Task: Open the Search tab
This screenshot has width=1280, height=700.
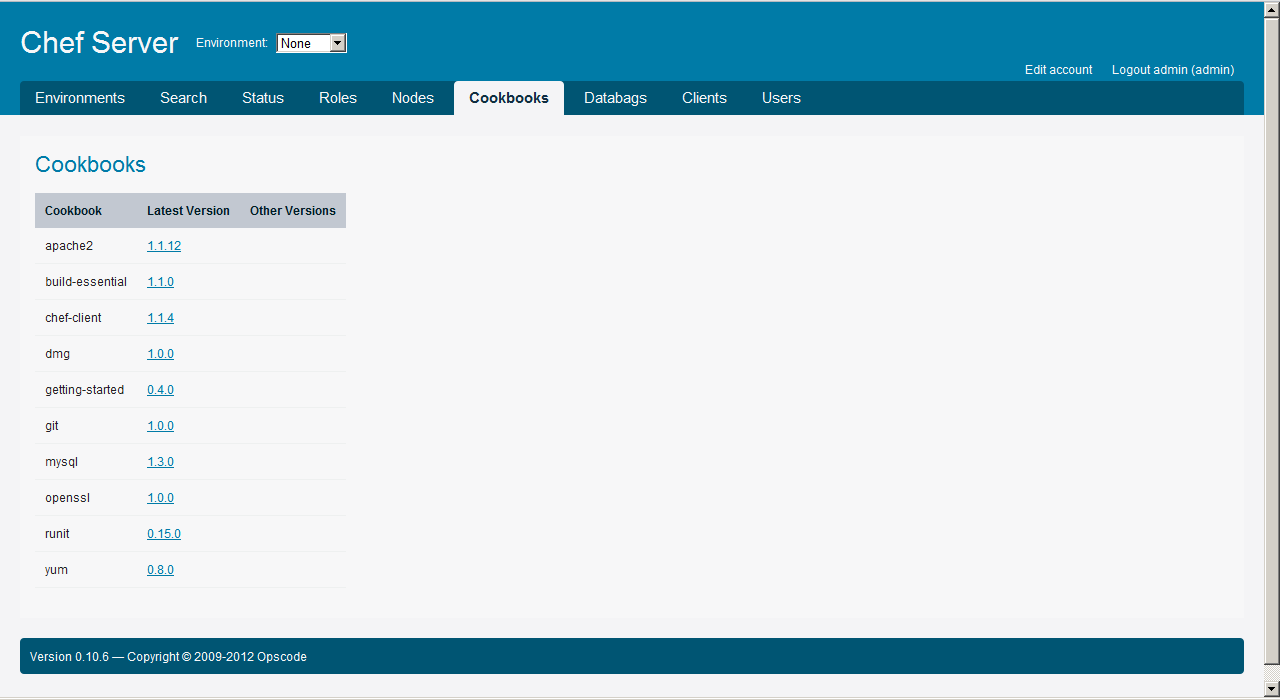Action: [x=183, y=98]
